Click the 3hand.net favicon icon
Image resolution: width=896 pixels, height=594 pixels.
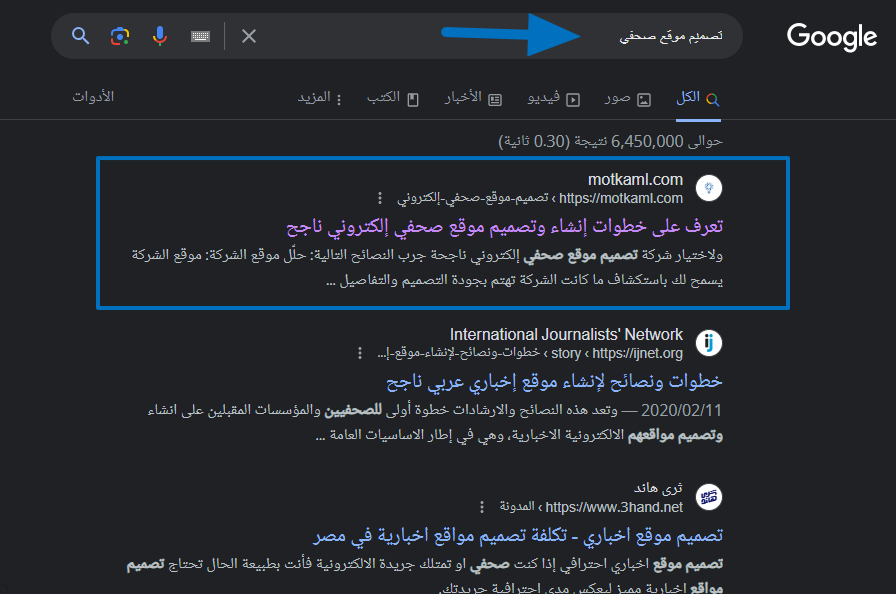click(x=709, y=497)
